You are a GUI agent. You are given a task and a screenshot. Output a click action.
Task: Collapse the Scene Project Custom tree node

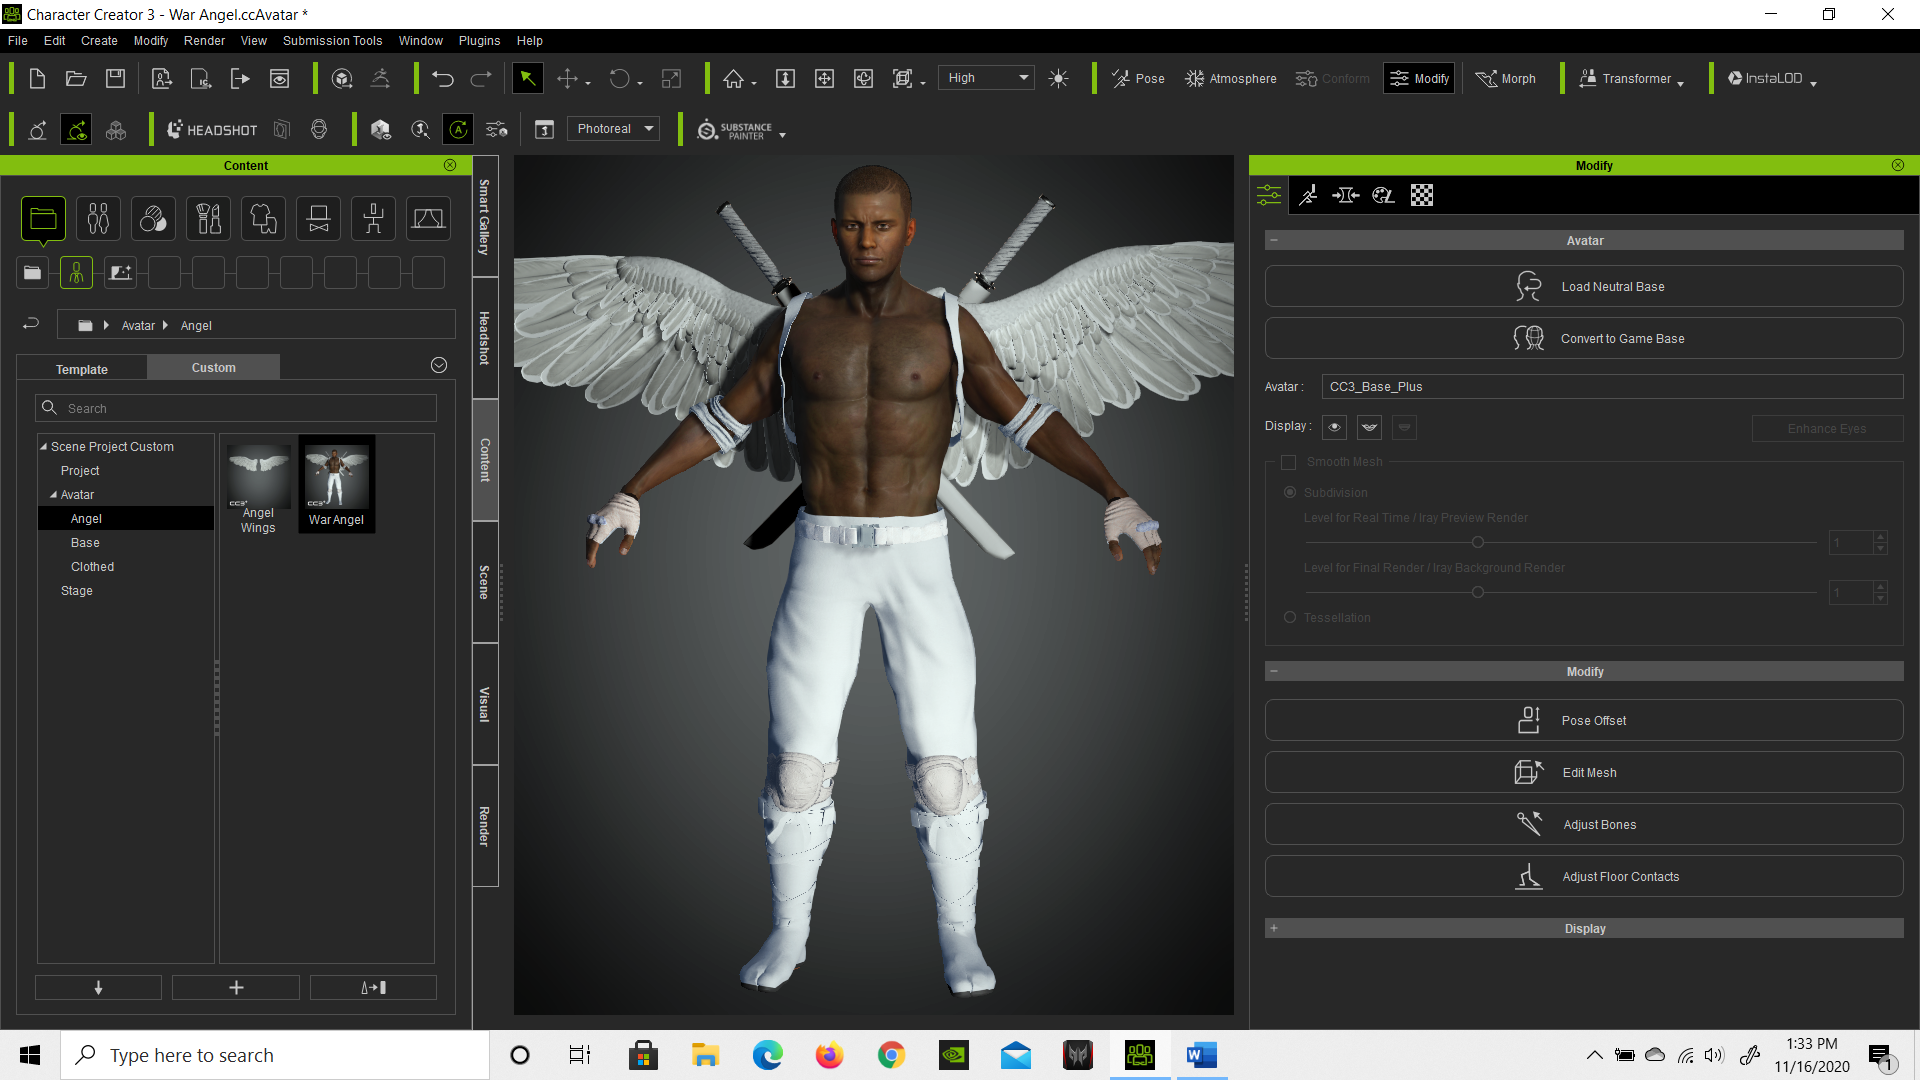(43, 447)
